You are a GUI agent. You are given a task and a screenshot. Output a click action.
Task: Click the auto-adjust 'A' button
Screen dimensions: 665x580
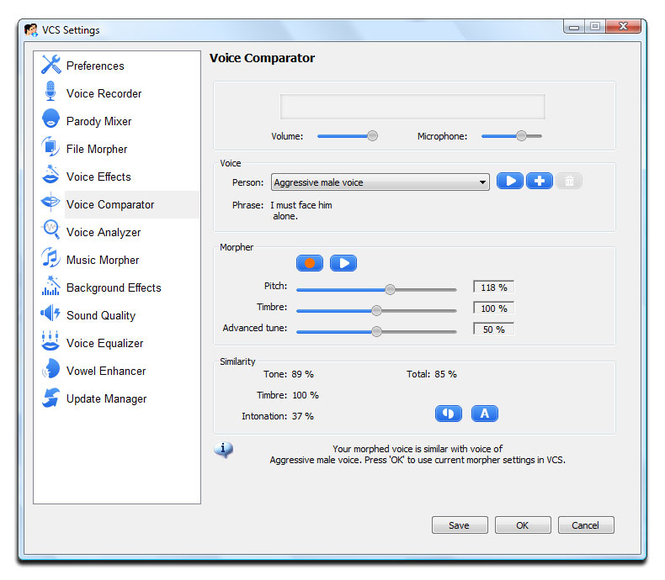click(485, 413)
